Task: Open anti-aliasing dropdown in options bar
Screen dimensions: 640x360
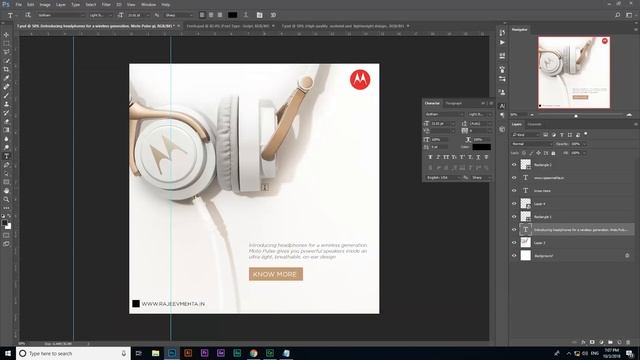Action: tap(178, 15)
